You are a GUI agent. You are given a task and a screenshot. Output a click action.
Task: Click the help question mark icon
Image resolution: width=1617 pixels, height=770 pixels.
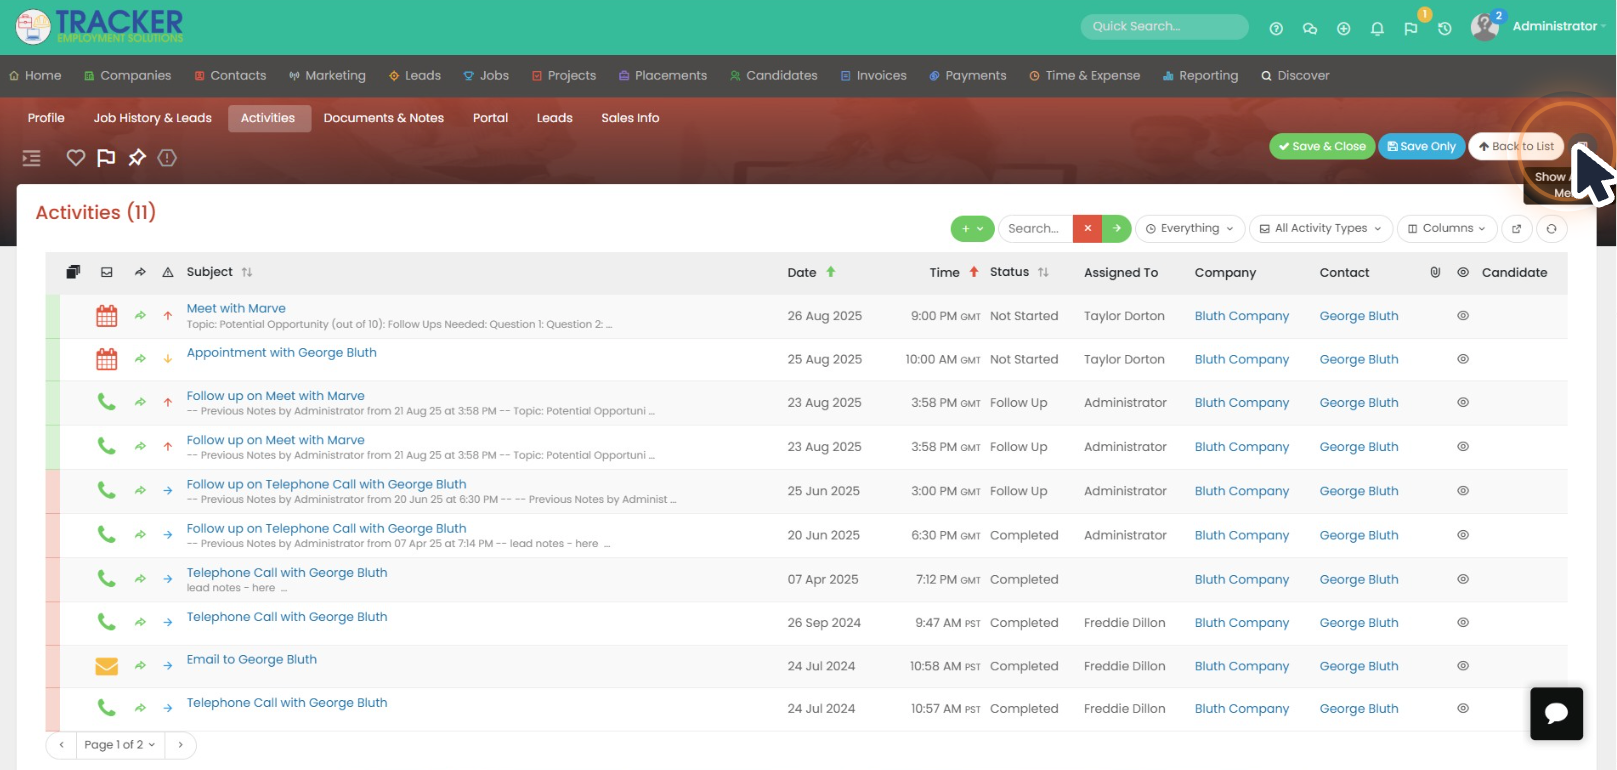[x=1276, y=29]
